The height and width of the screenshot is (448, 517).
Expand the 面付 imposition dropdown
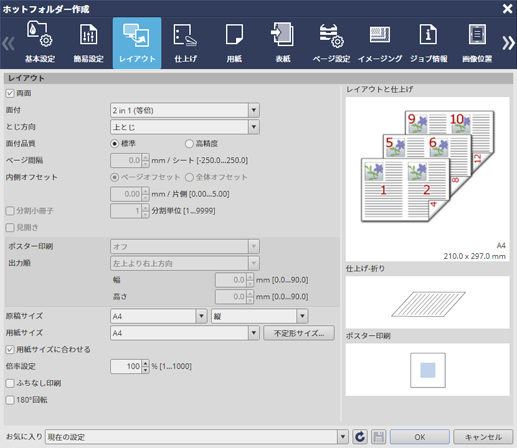pos(185,110)
